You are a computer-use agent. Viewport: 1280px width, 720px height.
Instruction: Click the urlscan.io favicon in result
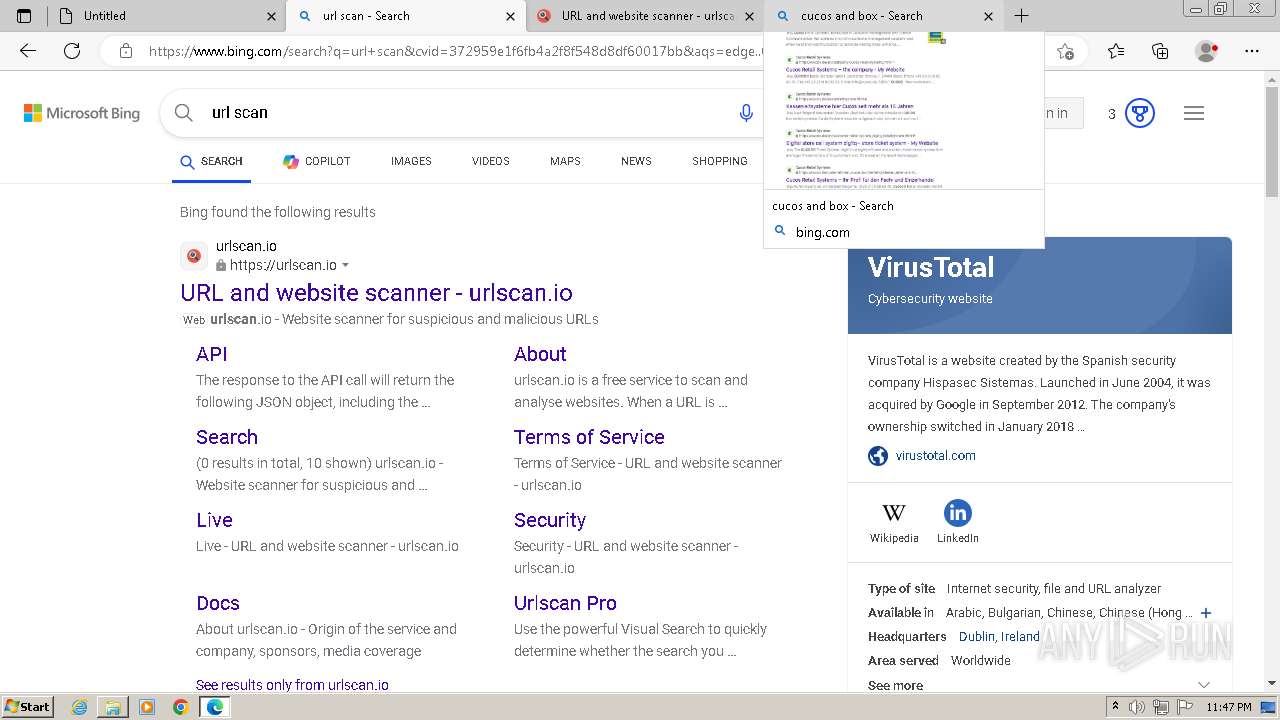pos(194,255)
